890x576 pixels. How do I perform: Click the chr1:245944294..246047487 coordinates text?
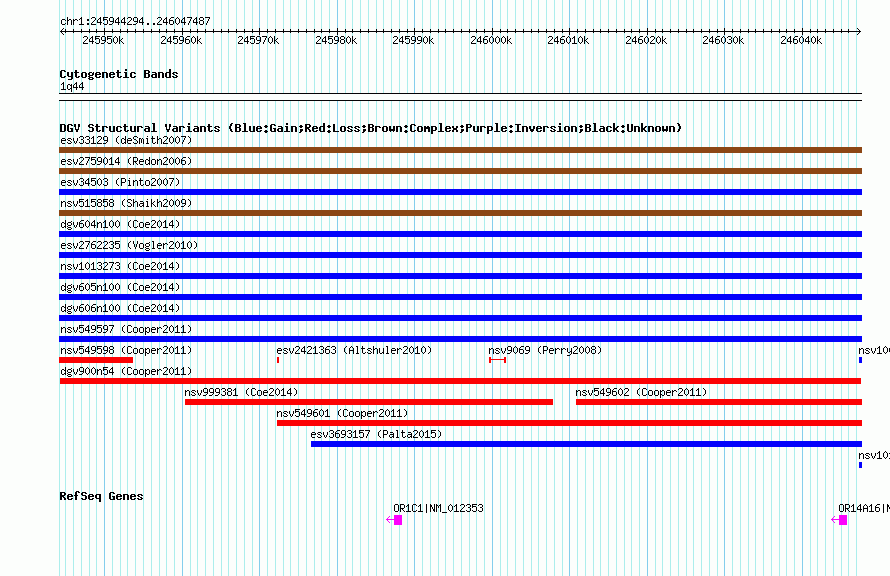(x=135, y=21)
